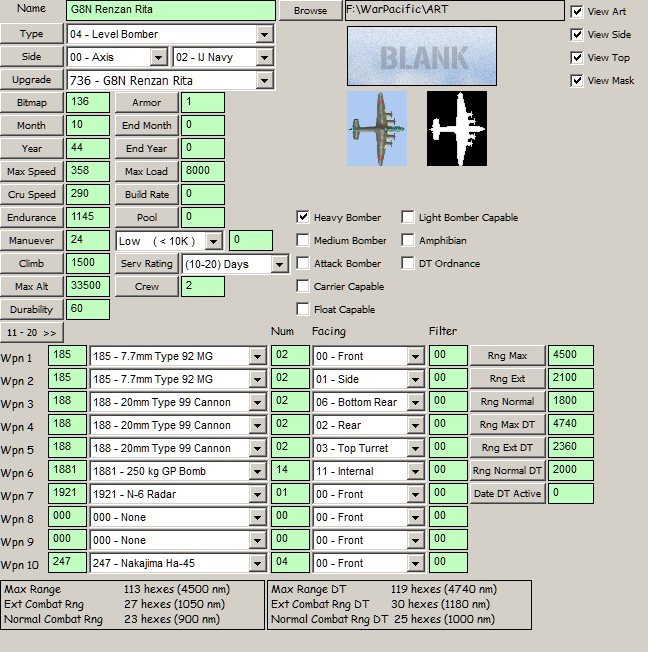Click the Rng Normal DT button

point(507,471)
